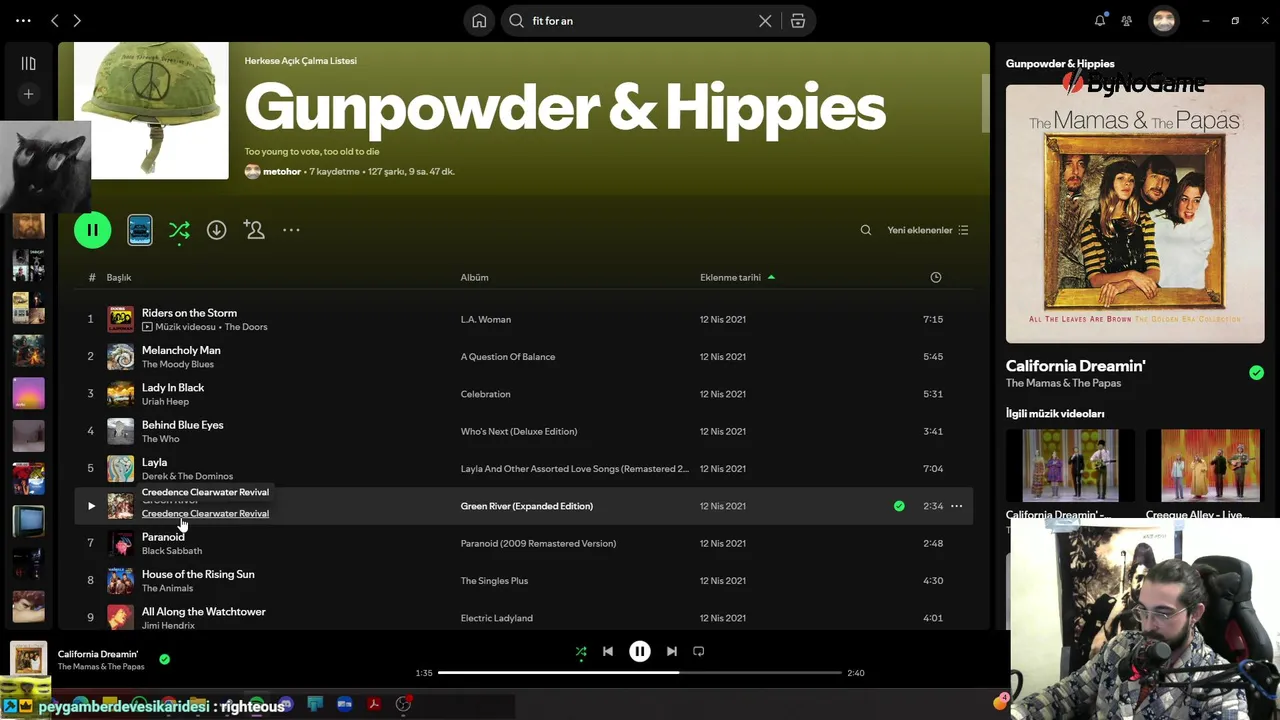Viewport: 1280px width, 720px height.
Task: Open more playlist options with three dots
Action: click(x=291, y=230)
